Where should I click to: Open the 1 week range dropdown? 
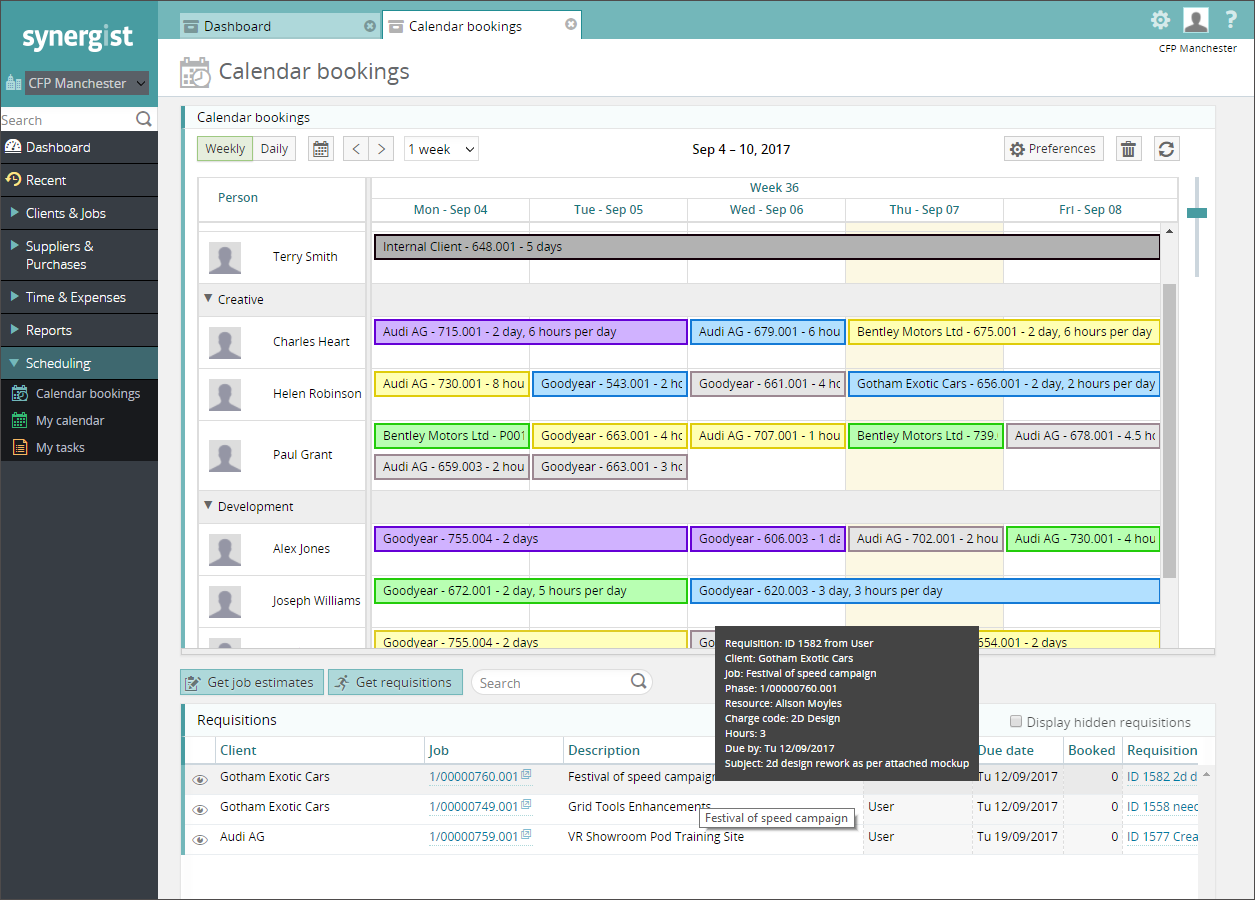(x=441, y=149)
